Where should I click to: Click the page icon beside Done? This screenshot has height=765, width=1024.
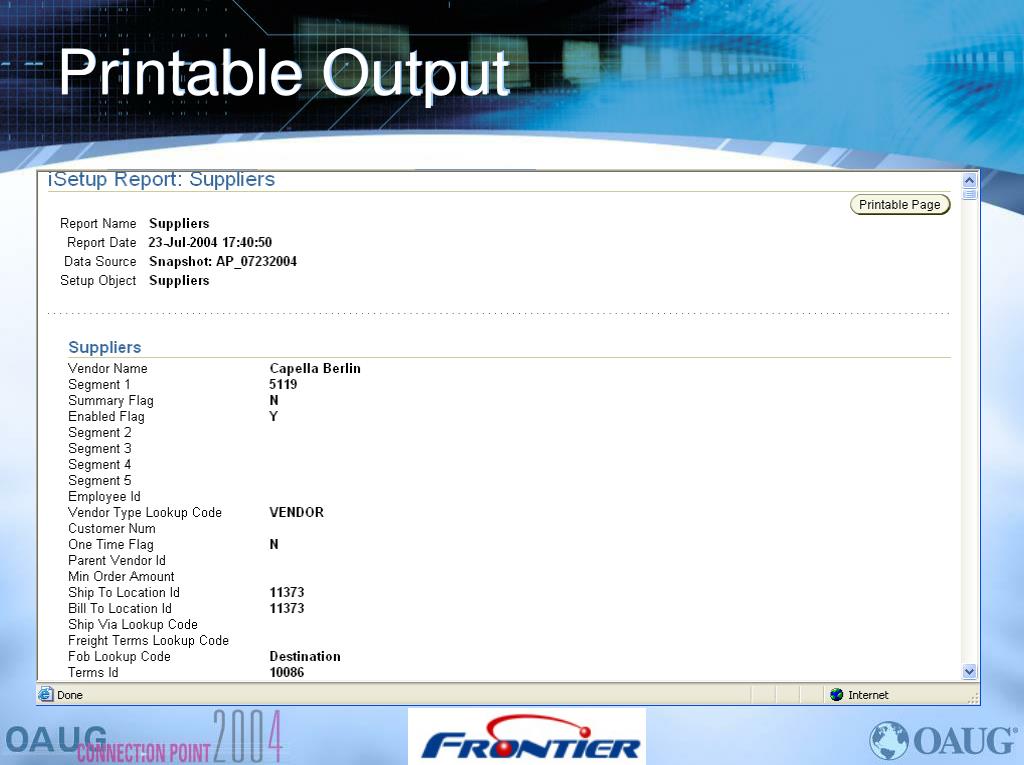pyautogui.click(x=46, y=694)
